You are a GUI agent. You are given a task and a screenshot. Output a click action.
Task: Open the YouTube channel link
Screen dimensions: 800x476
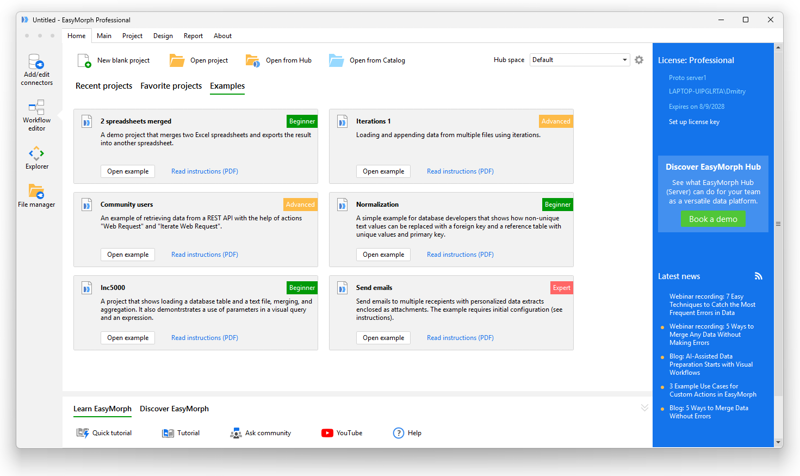click(341, 433)
